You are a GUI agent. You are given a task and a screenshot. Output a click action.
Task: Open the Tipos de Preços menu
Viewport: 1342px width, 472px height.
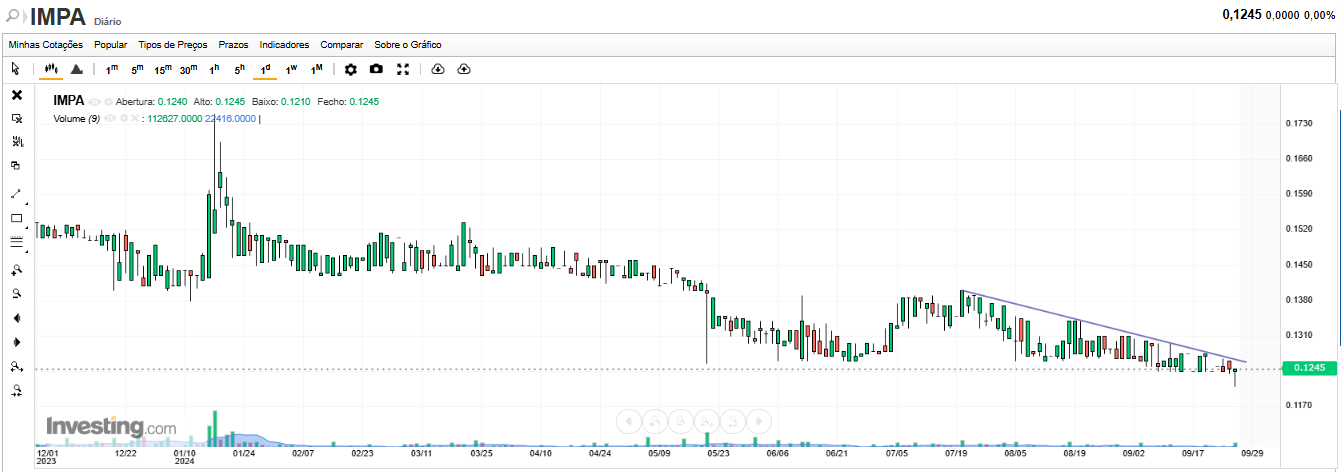point(173,45)
